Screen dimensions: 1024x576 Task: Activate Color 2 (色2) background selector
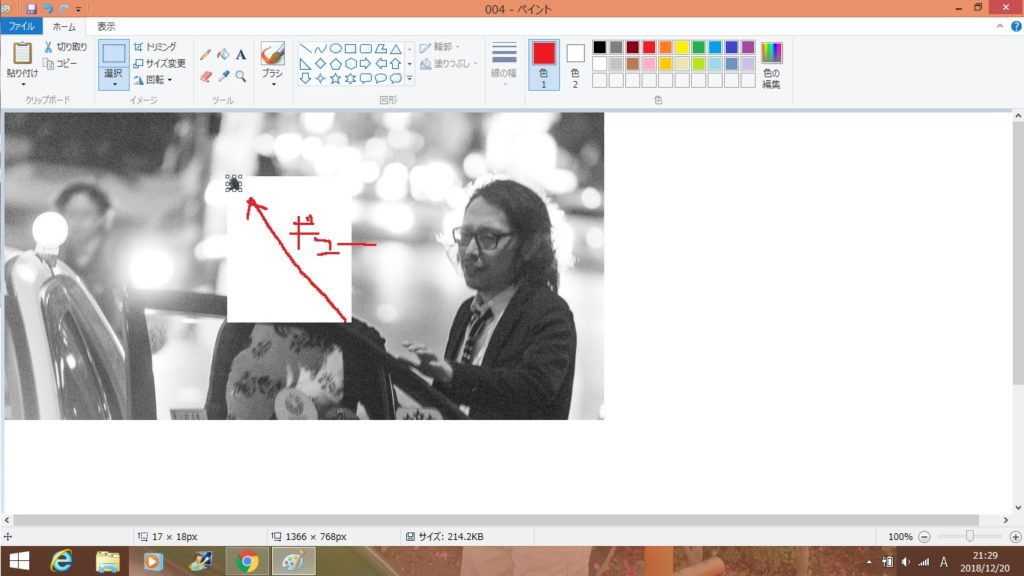coord(575,64)
